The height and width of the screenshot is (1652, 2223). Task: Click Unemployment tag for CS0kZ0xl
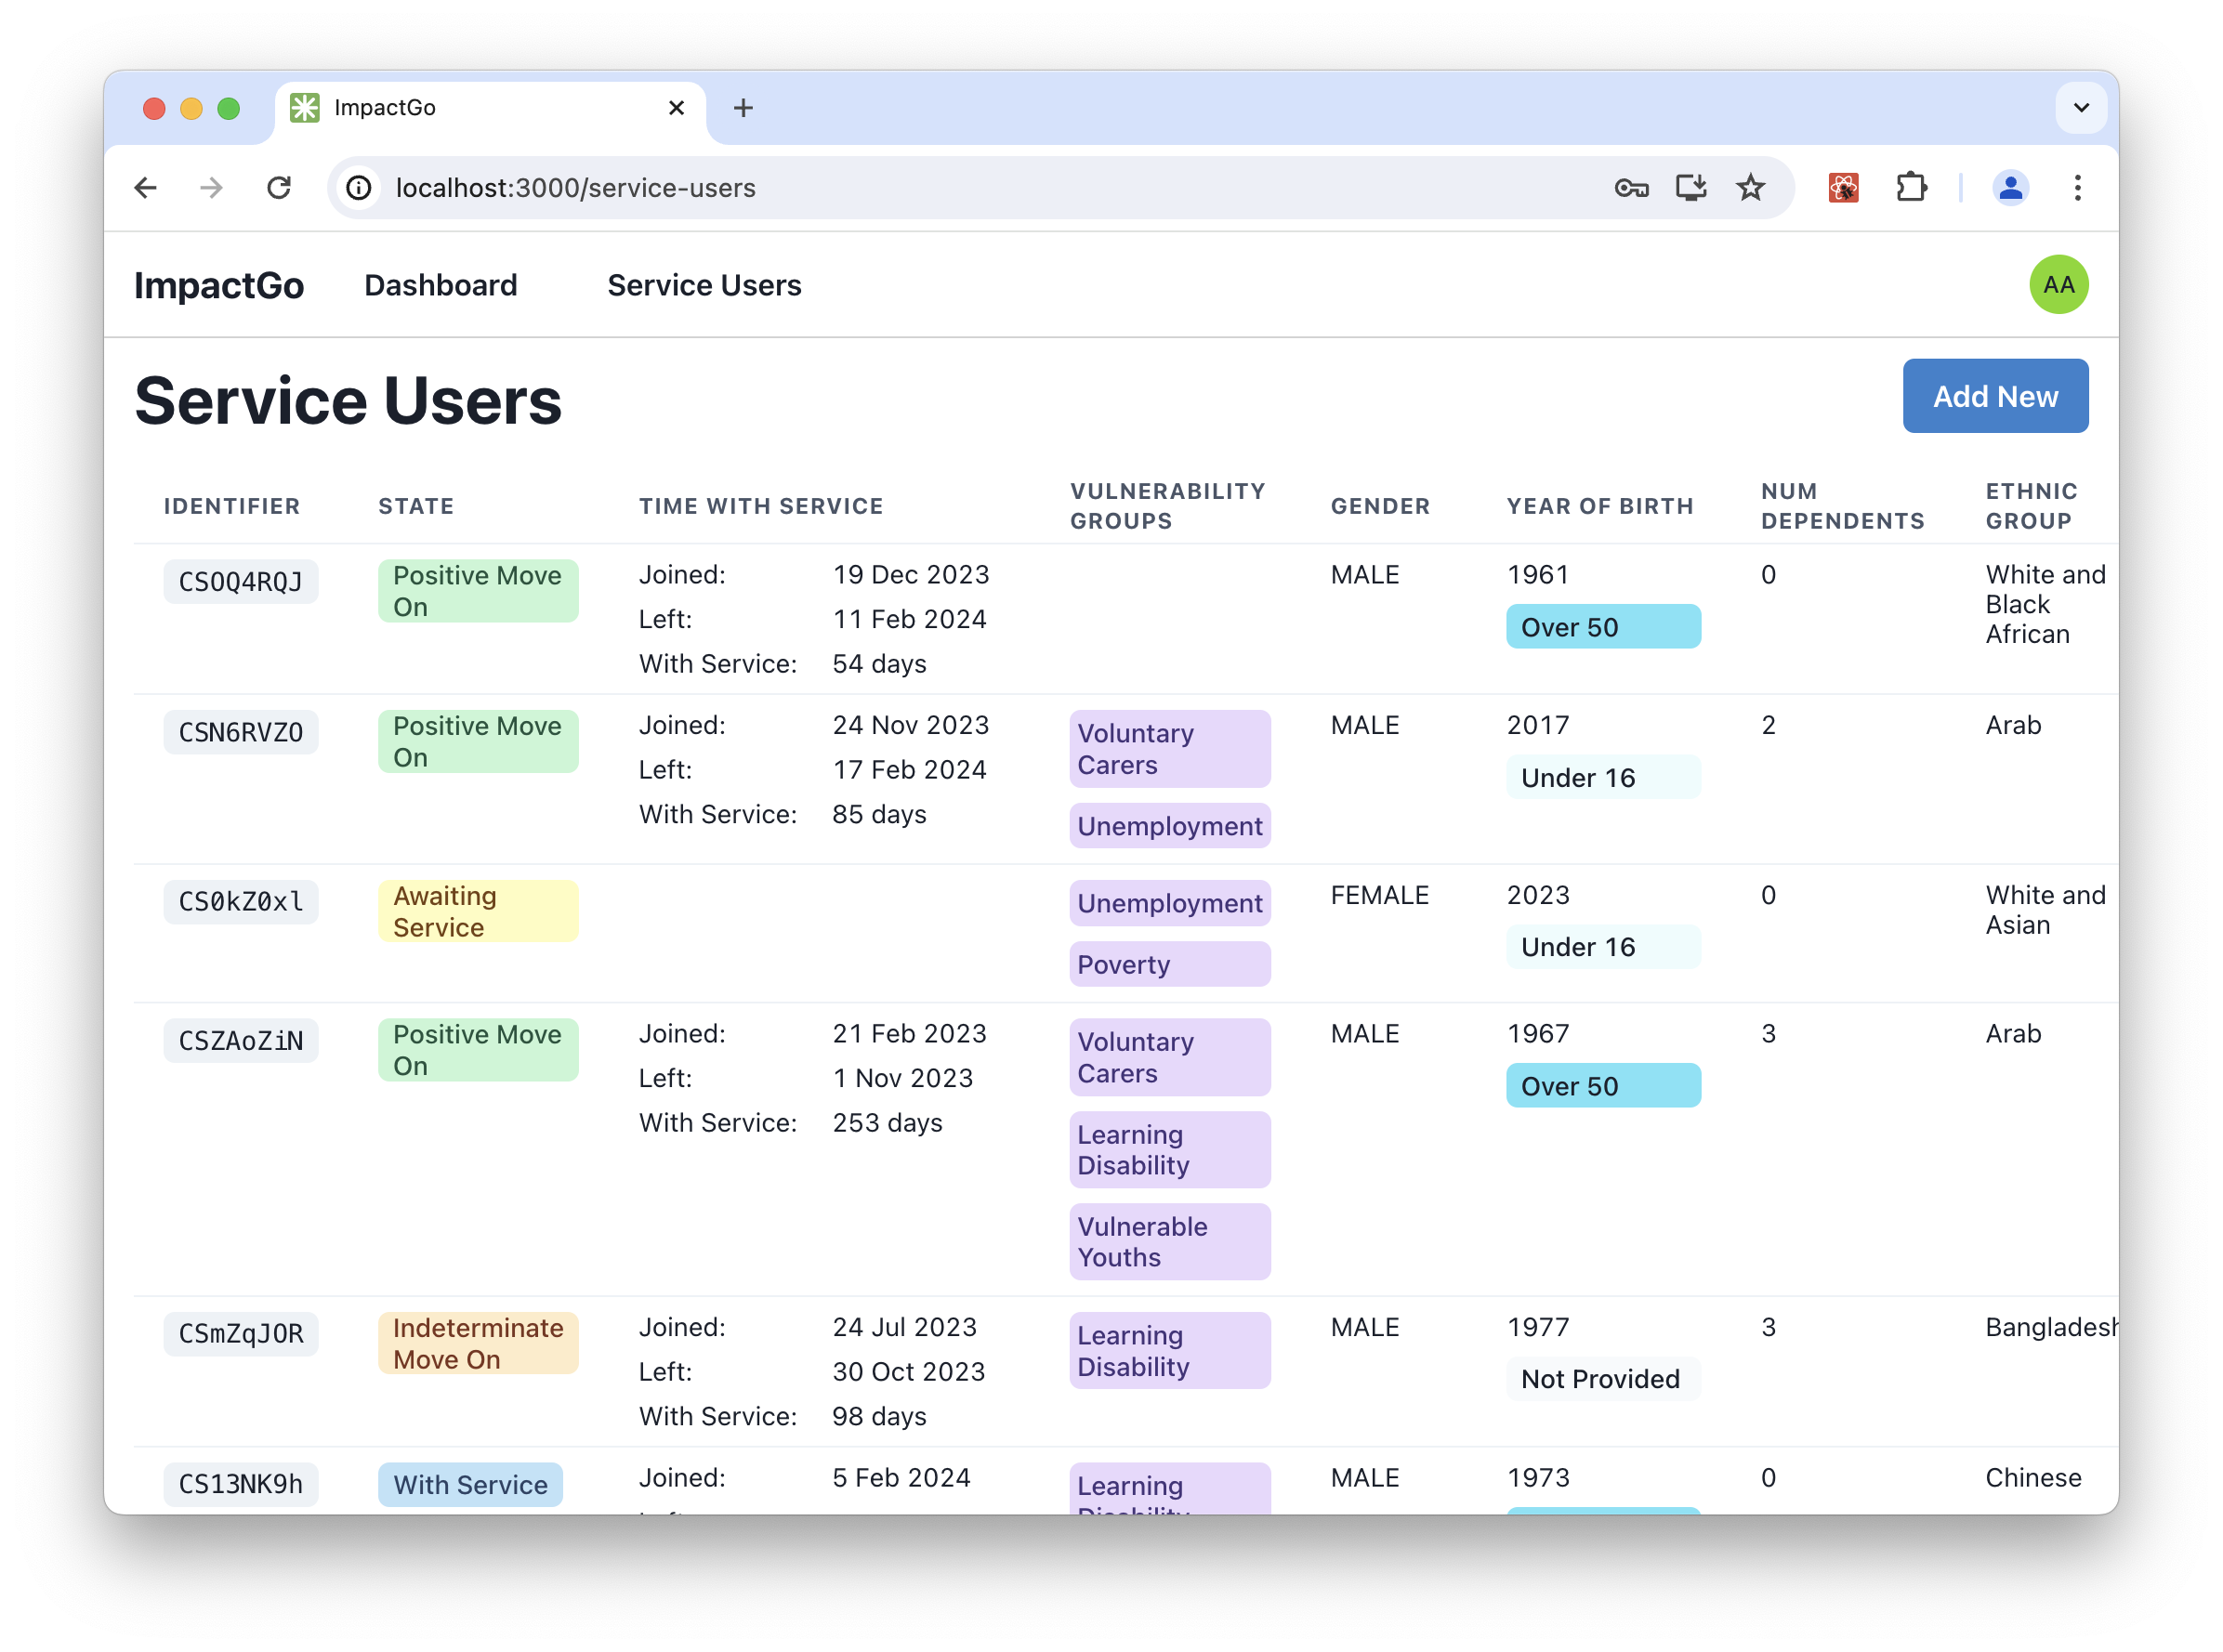[x=1170, y=904]
